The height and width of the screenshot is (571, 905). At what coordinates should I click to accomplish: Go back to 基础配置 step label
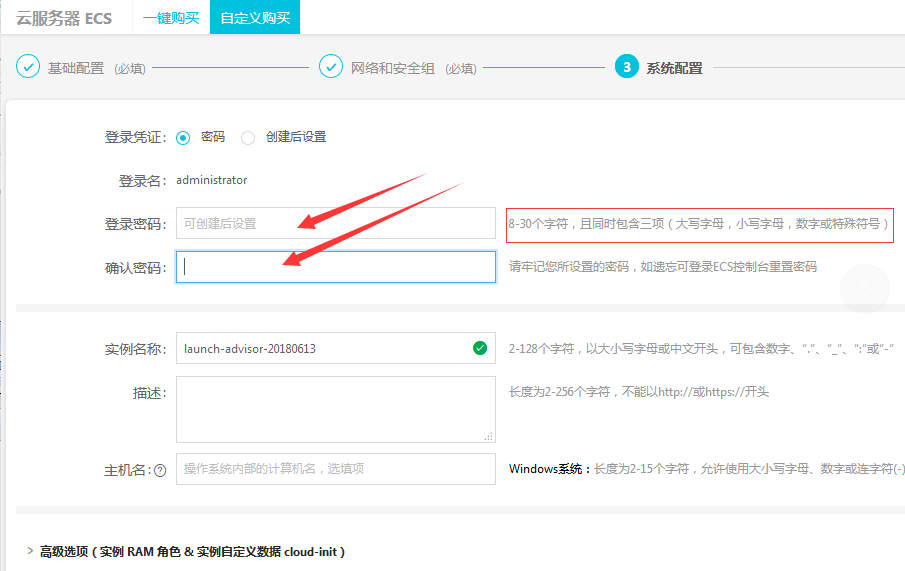pos(76,68)
